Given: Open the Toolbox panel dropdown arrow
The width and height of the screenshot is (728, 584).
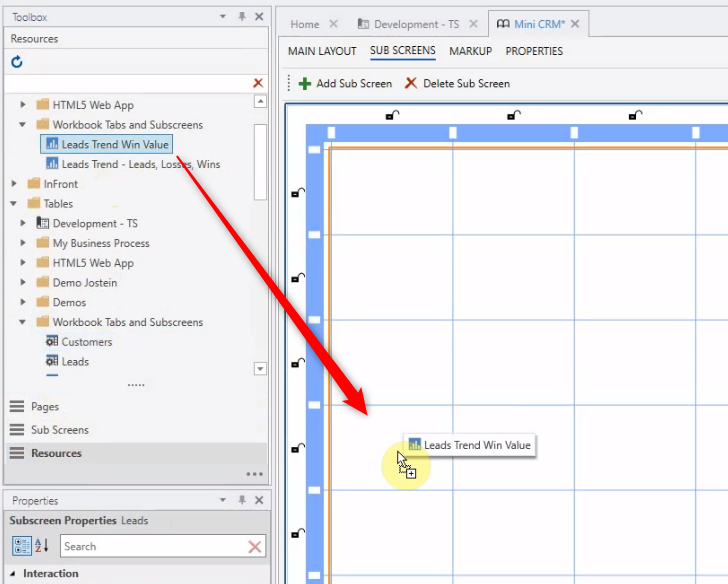Looking at the screenshot, I should tap(223, 17).
